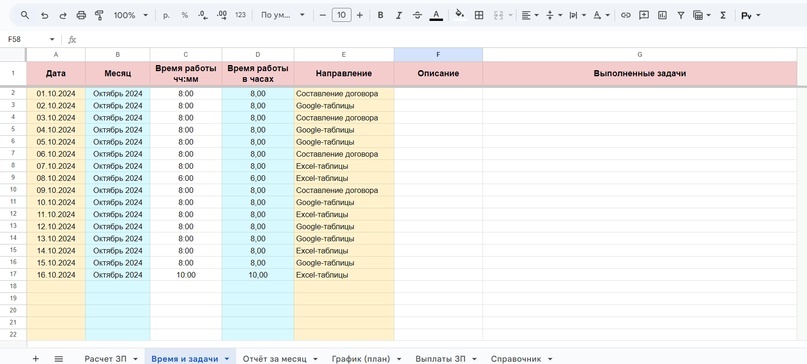Viewport: 807px width, 364px height.
Task: Insert a chart
Action: pyautogui.click(x=662, y=15)
